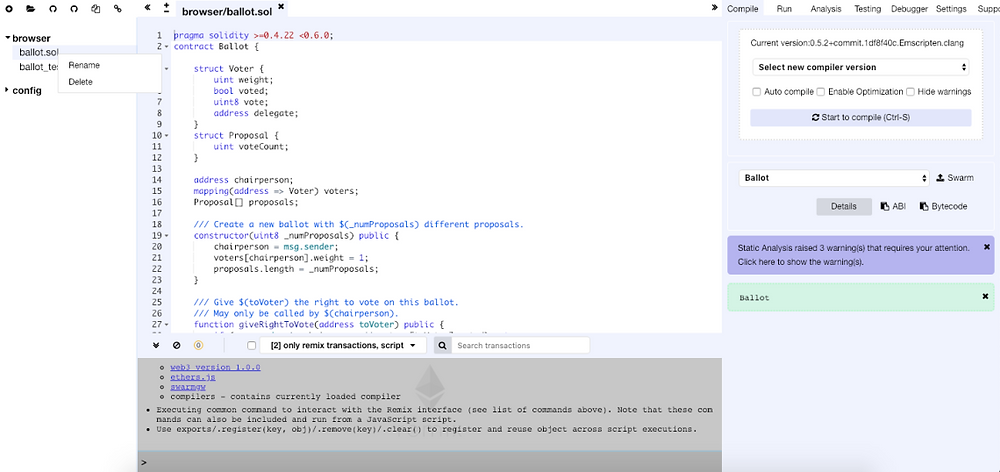Collapse the terminal with the double-down chevron icon
The image size is (1000, 472).
pyautogui.click(x=156, y=345)
